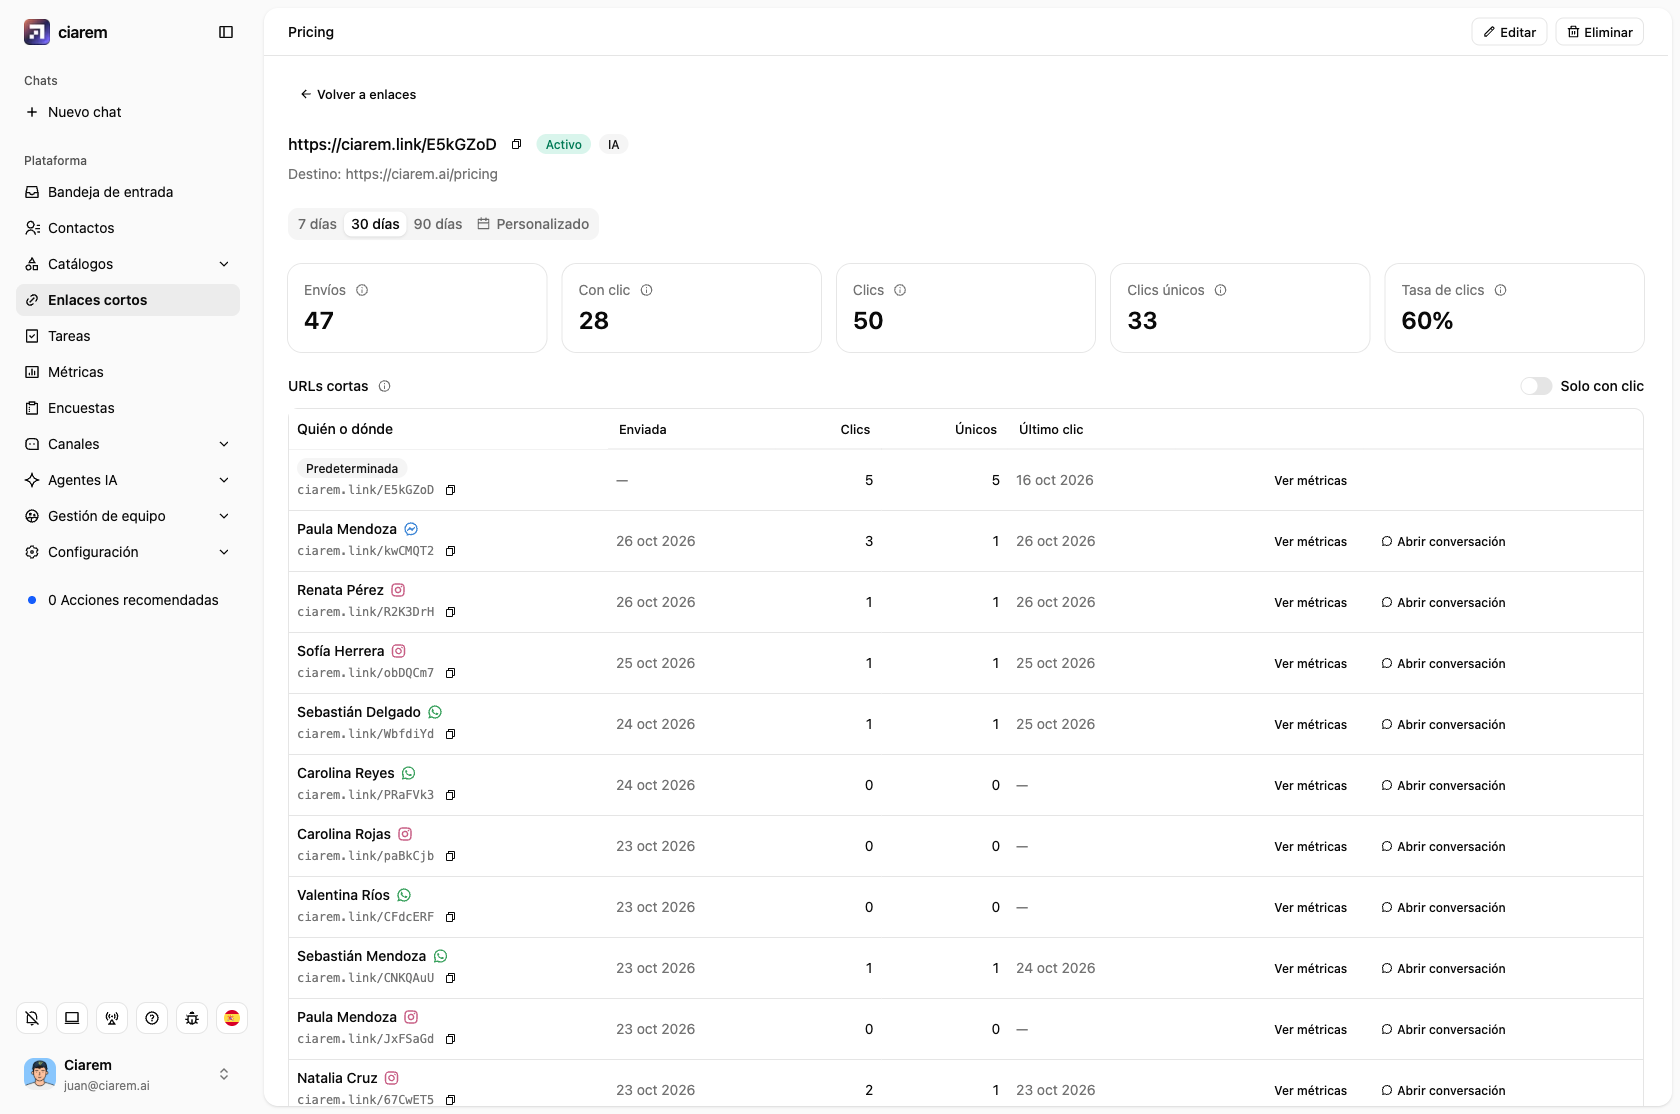Viewport: 1680px width, 1114px height.
Task: Select the 7 días range tab
Action: click(x=317, y=224)
